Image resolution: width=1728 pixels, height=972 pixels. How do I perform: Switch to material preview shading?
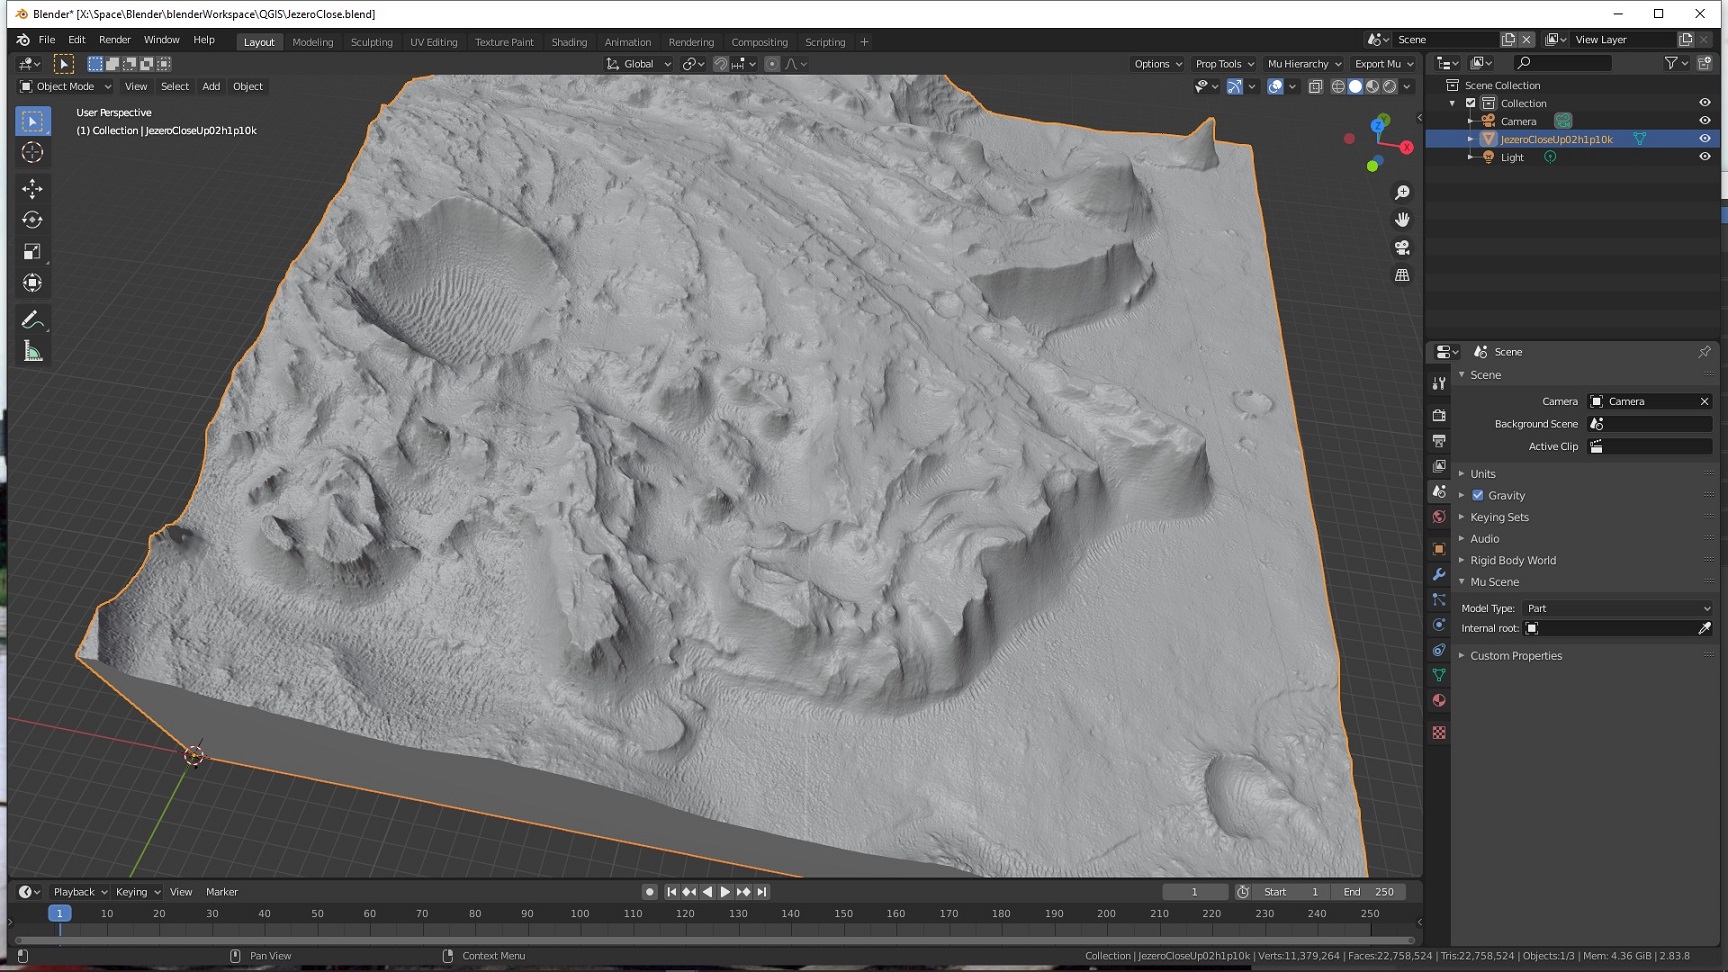1372,87
